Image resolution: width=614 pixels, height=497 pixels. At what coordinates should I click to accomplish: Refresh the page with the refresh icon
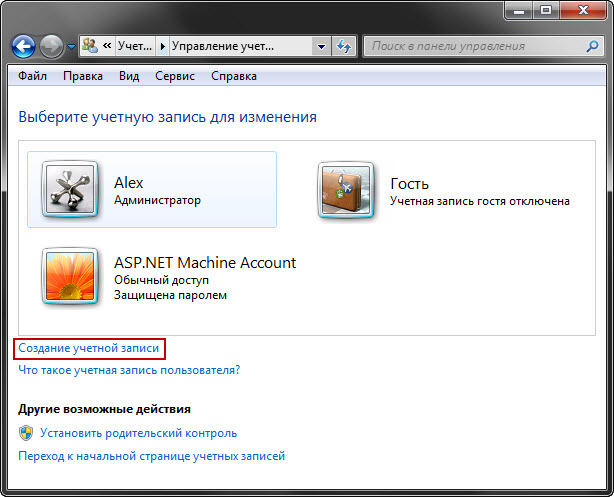coord(344,47)
